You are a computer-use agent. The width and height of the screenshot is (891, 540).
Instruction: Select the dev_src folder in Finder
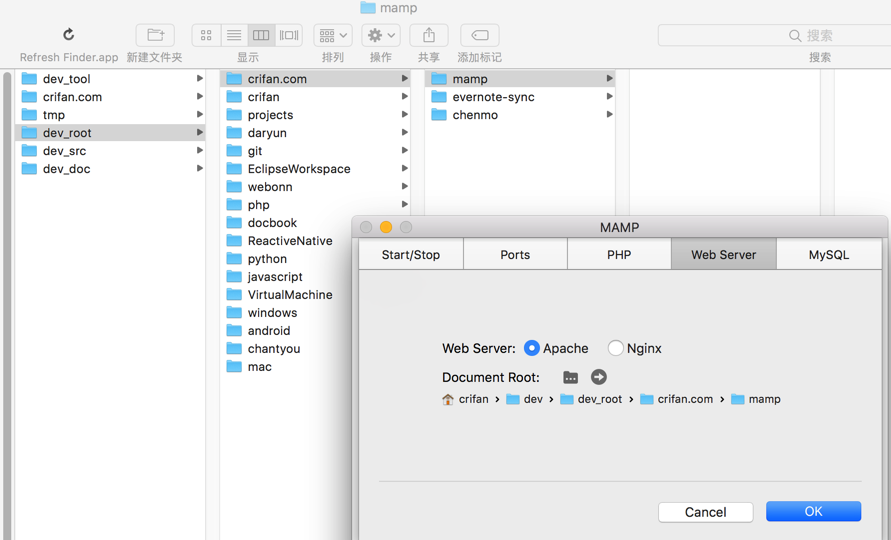coord(110,151)
